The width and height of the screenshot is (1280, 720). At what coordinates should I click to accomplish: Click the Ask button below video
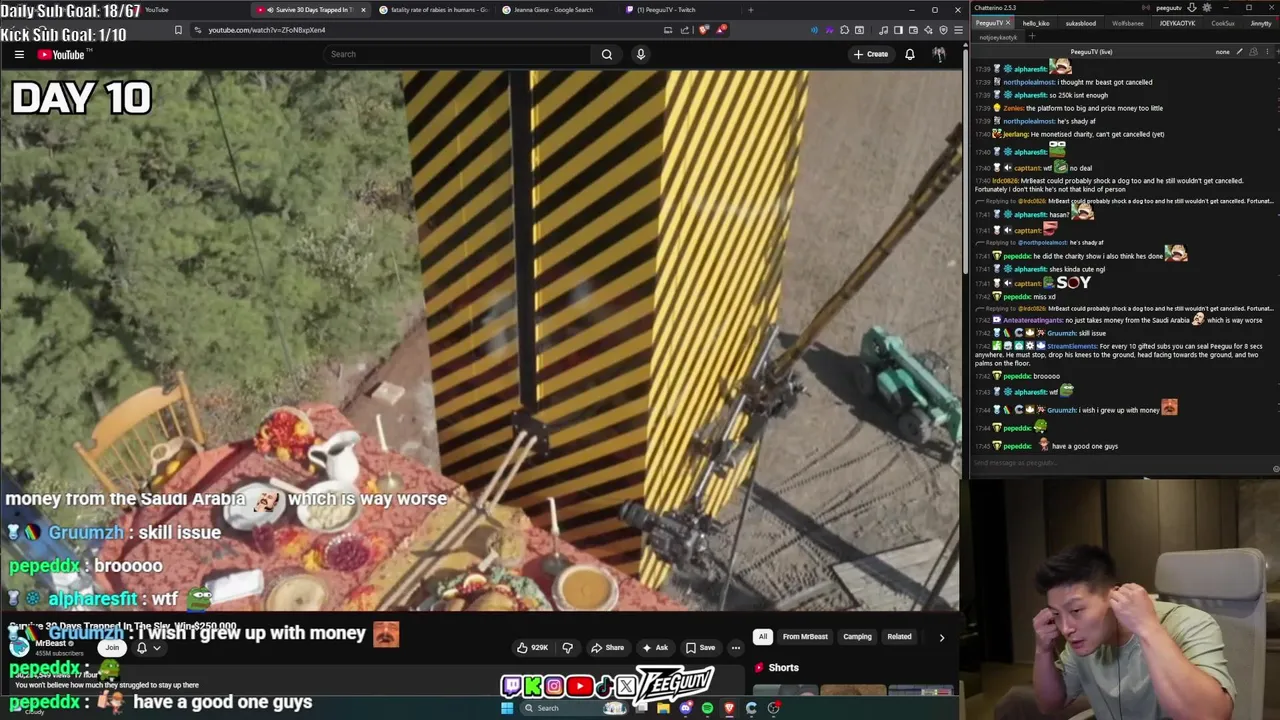(x=655, y=648)
